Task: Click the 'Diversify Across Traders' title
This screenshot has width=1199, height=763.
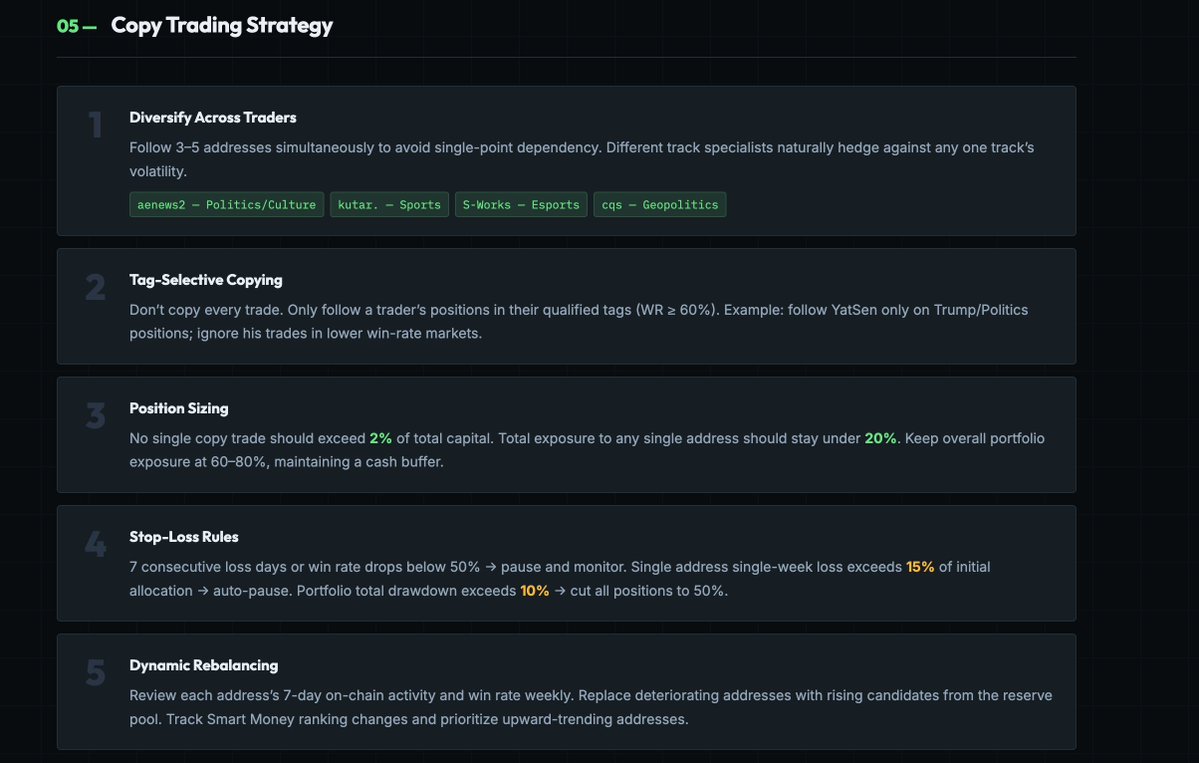Action: [x=213, y=117]
